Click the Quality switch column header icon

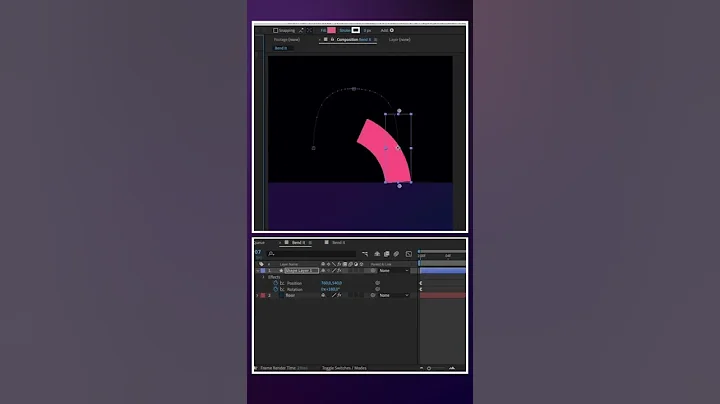point(334,264)
